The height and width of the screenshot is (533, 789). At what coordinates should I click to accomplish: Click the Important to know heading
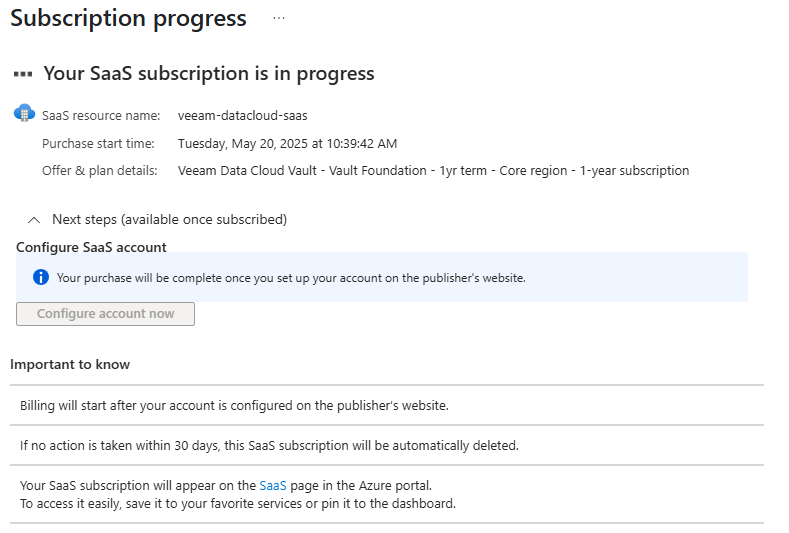click(x=70, y=364)
